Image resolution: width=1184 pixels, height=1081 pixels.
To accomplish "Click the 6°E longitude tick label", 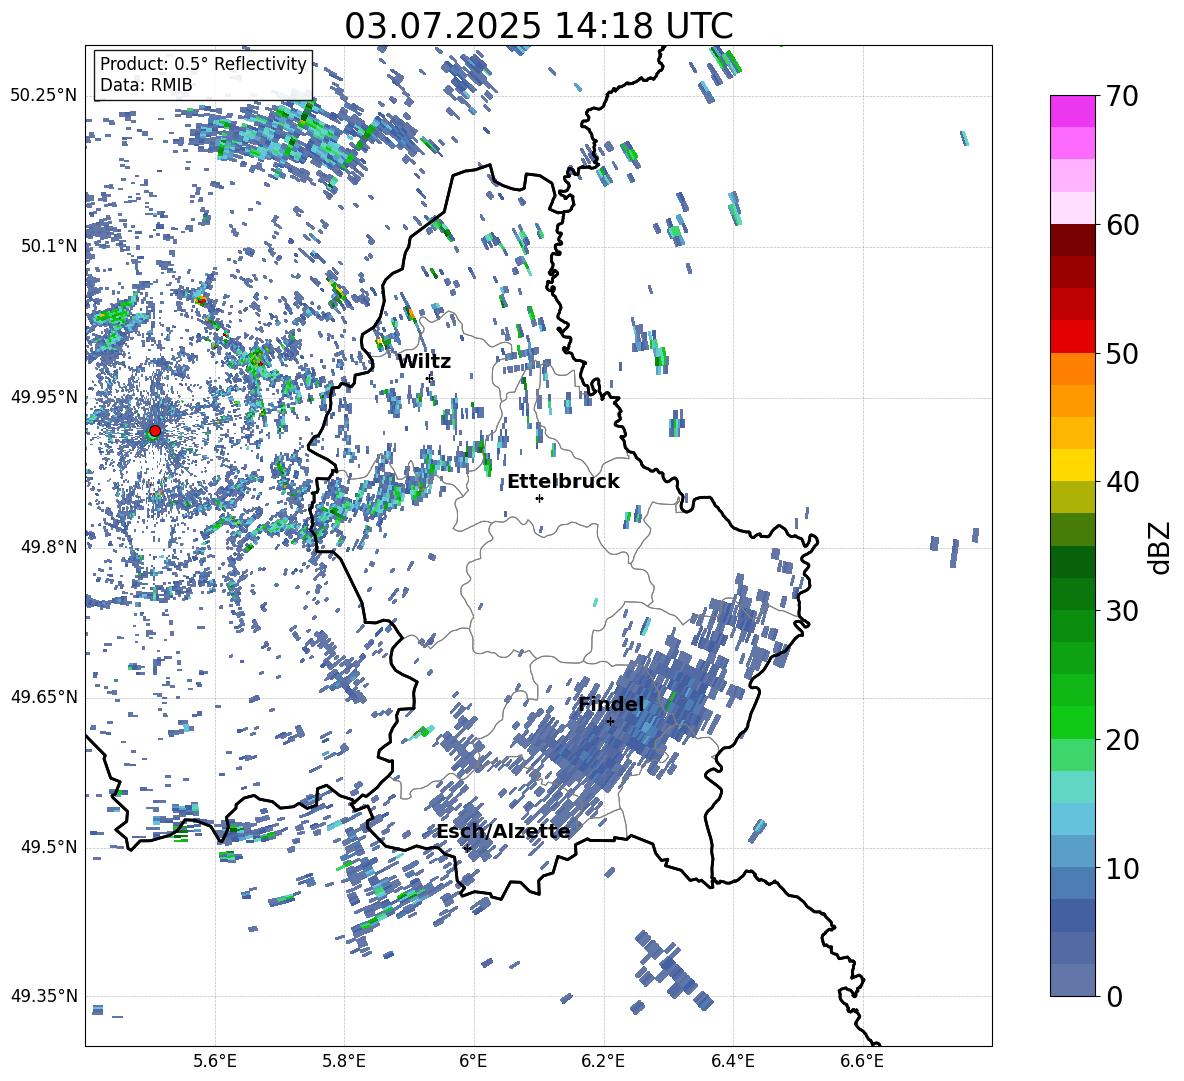I will pos(473,1061).
